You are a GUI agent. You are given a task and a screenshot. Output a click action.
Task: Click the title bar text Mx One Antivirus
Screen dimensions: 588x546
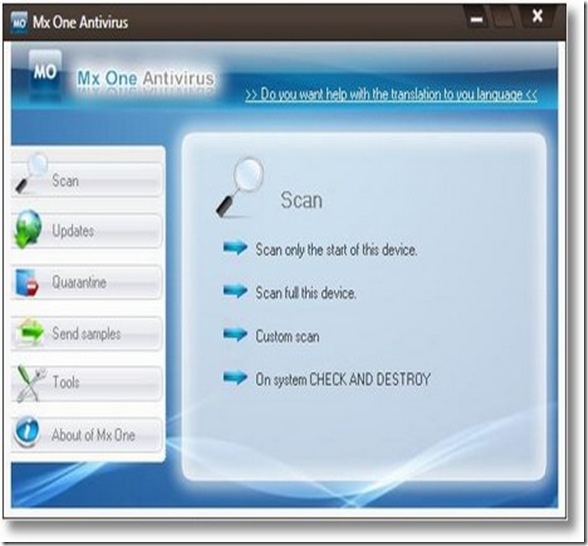point(80,22)
